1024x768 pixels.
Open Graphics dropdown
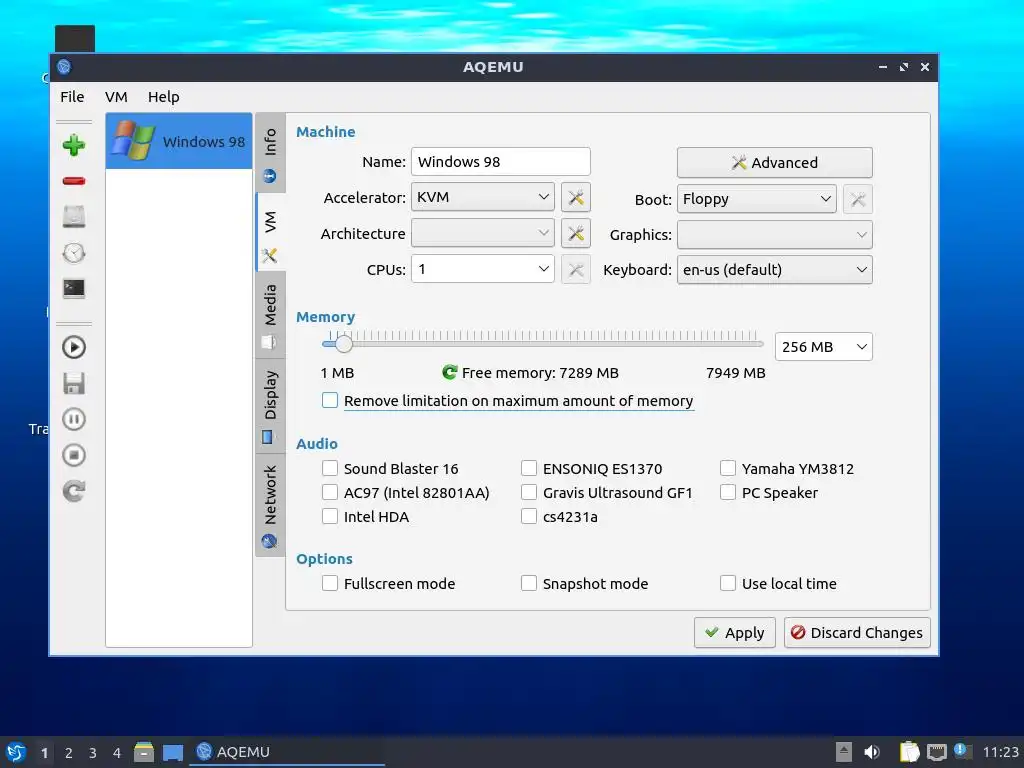(x=775, y=234)
